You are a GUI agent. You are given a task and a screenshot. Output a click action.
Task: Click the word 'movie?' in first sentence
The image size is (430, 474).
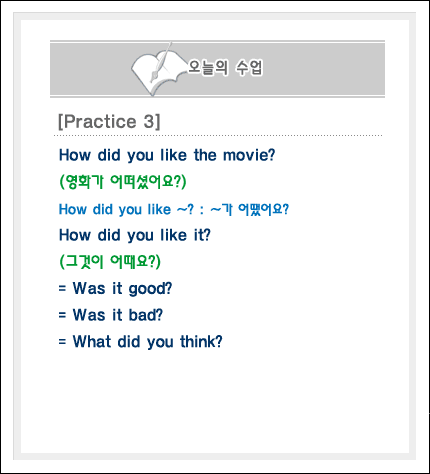249,155
